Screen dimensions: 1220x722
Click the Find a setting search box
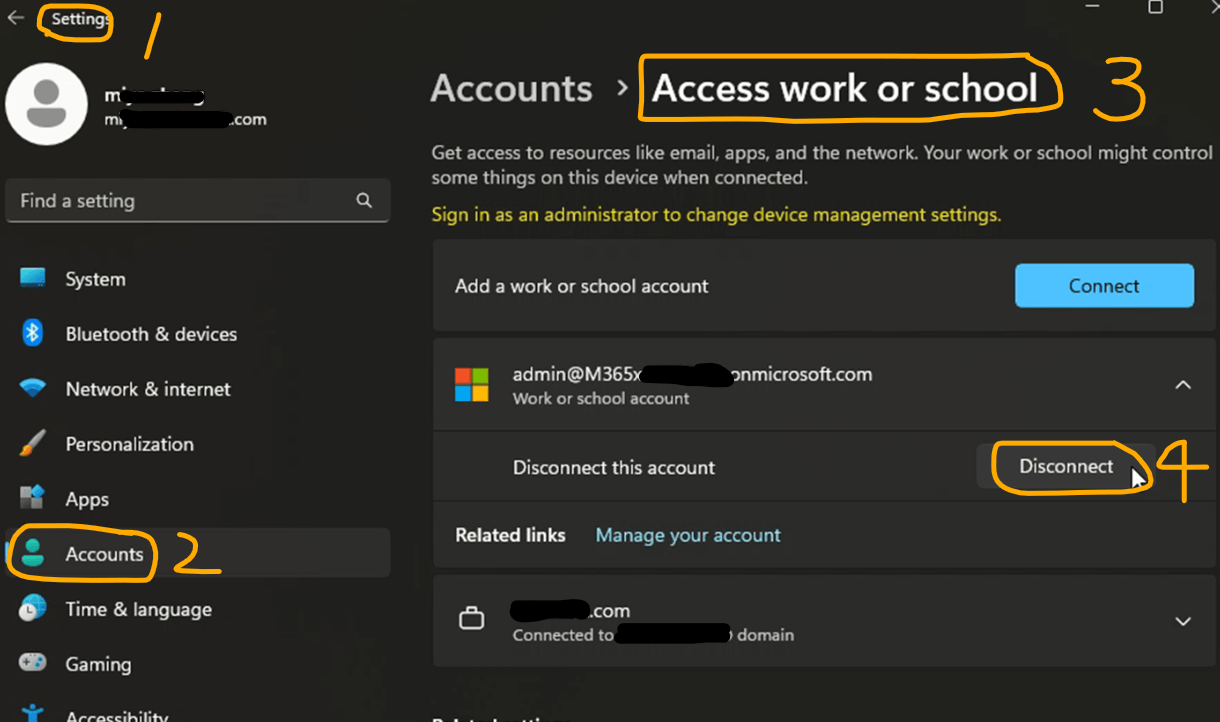pos(198,201)
